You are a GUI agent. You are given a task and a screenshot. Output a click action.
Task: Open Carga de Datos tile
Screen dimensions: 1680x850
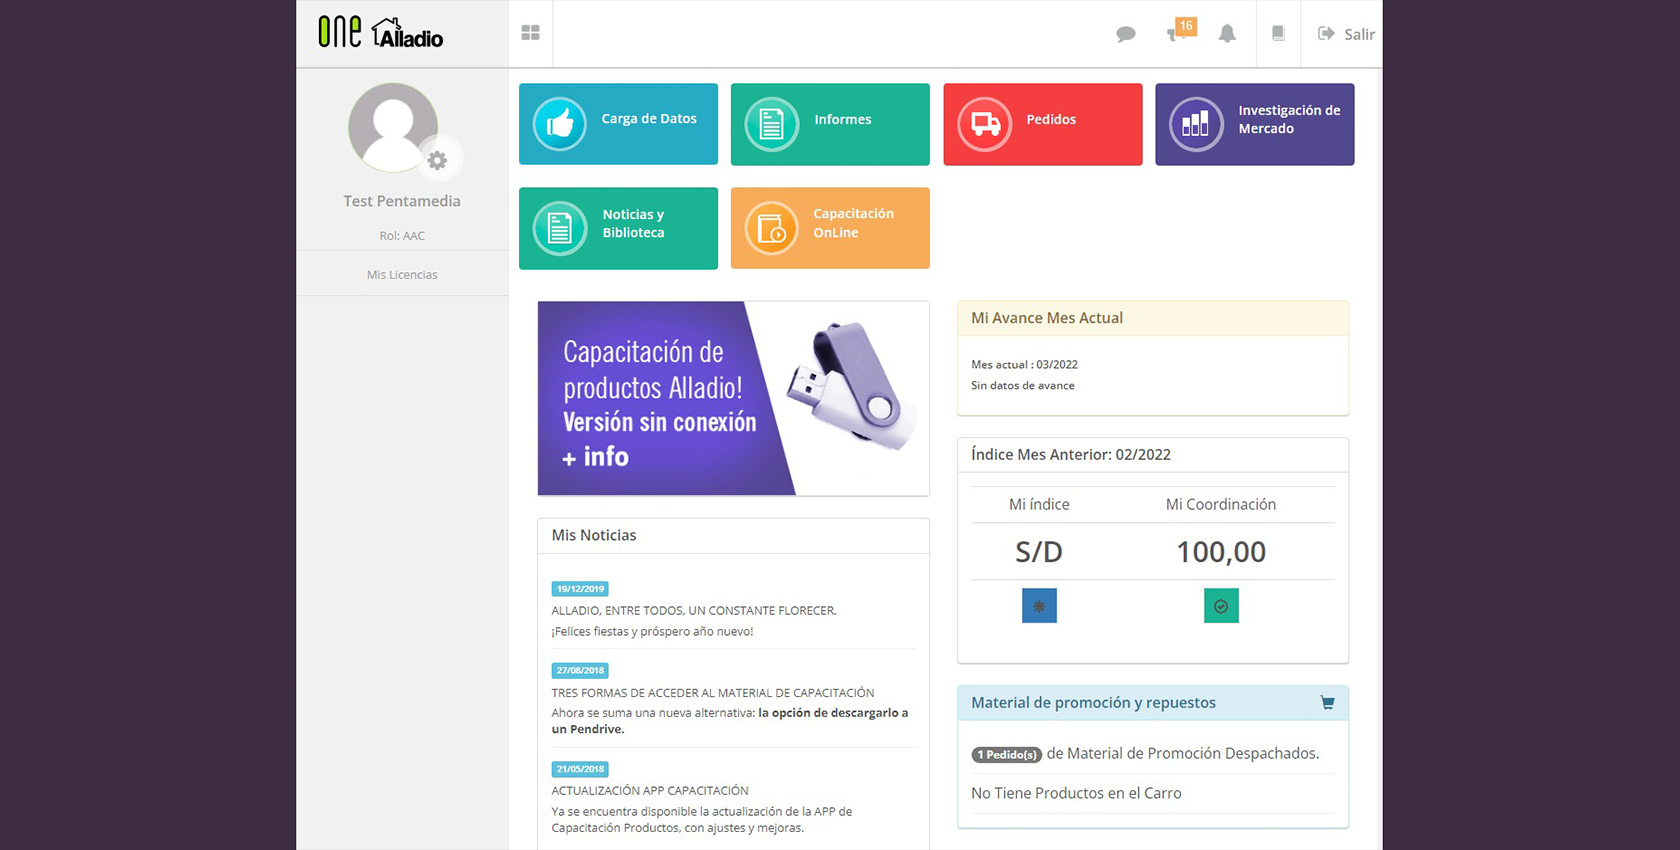(x=618, y=124)
